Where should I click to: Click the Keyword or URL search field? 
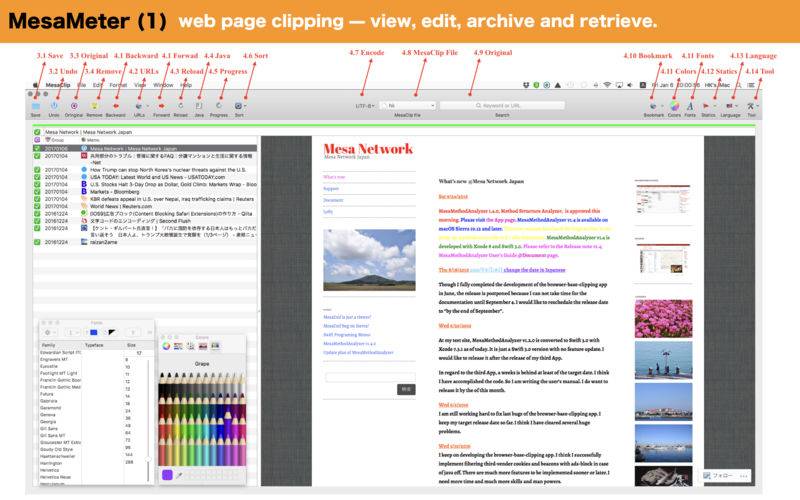coord(502,106)
